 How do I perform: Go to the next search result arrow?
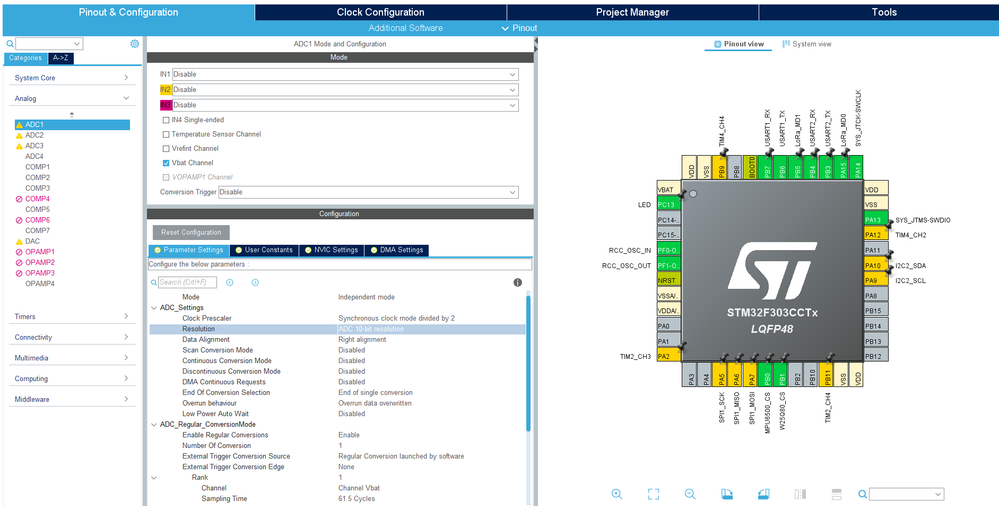coord(255,282)
